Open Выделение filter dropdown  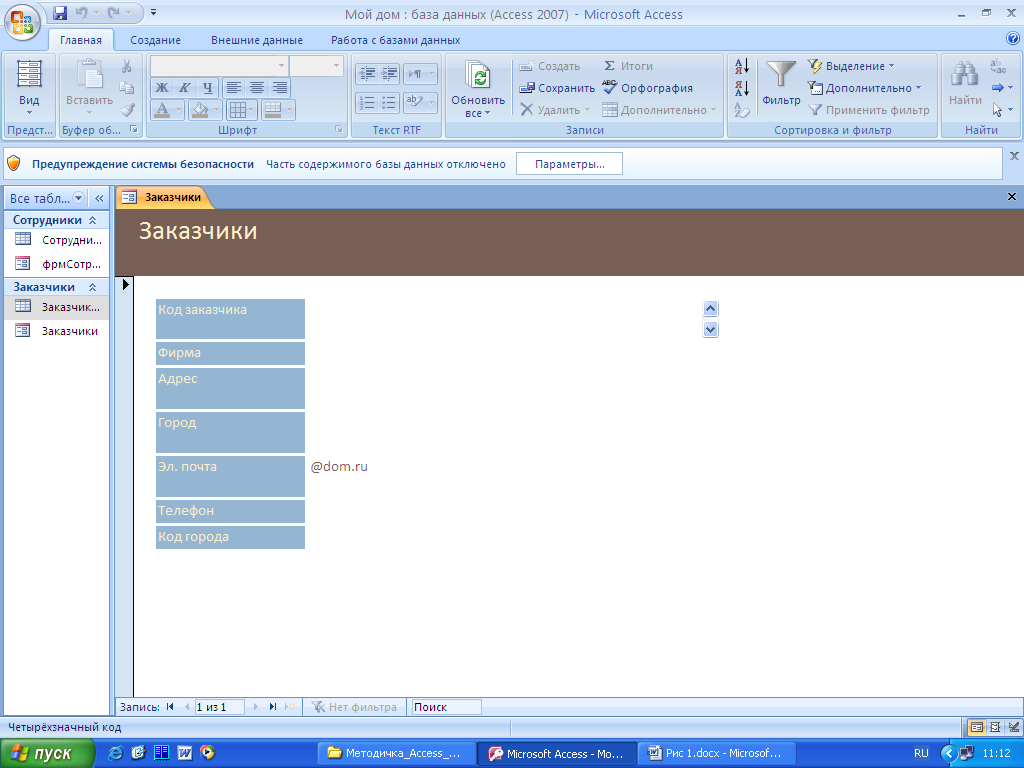coord(852,66)
